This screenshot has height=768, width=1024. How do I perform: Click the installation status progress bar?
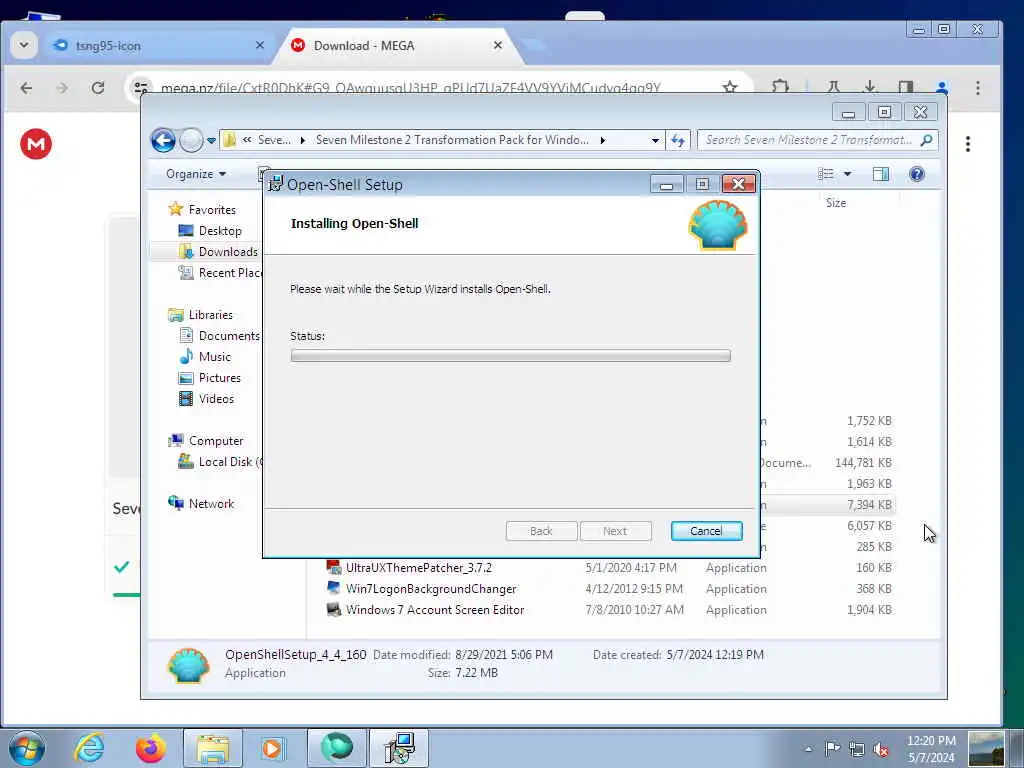click(510, 355)
